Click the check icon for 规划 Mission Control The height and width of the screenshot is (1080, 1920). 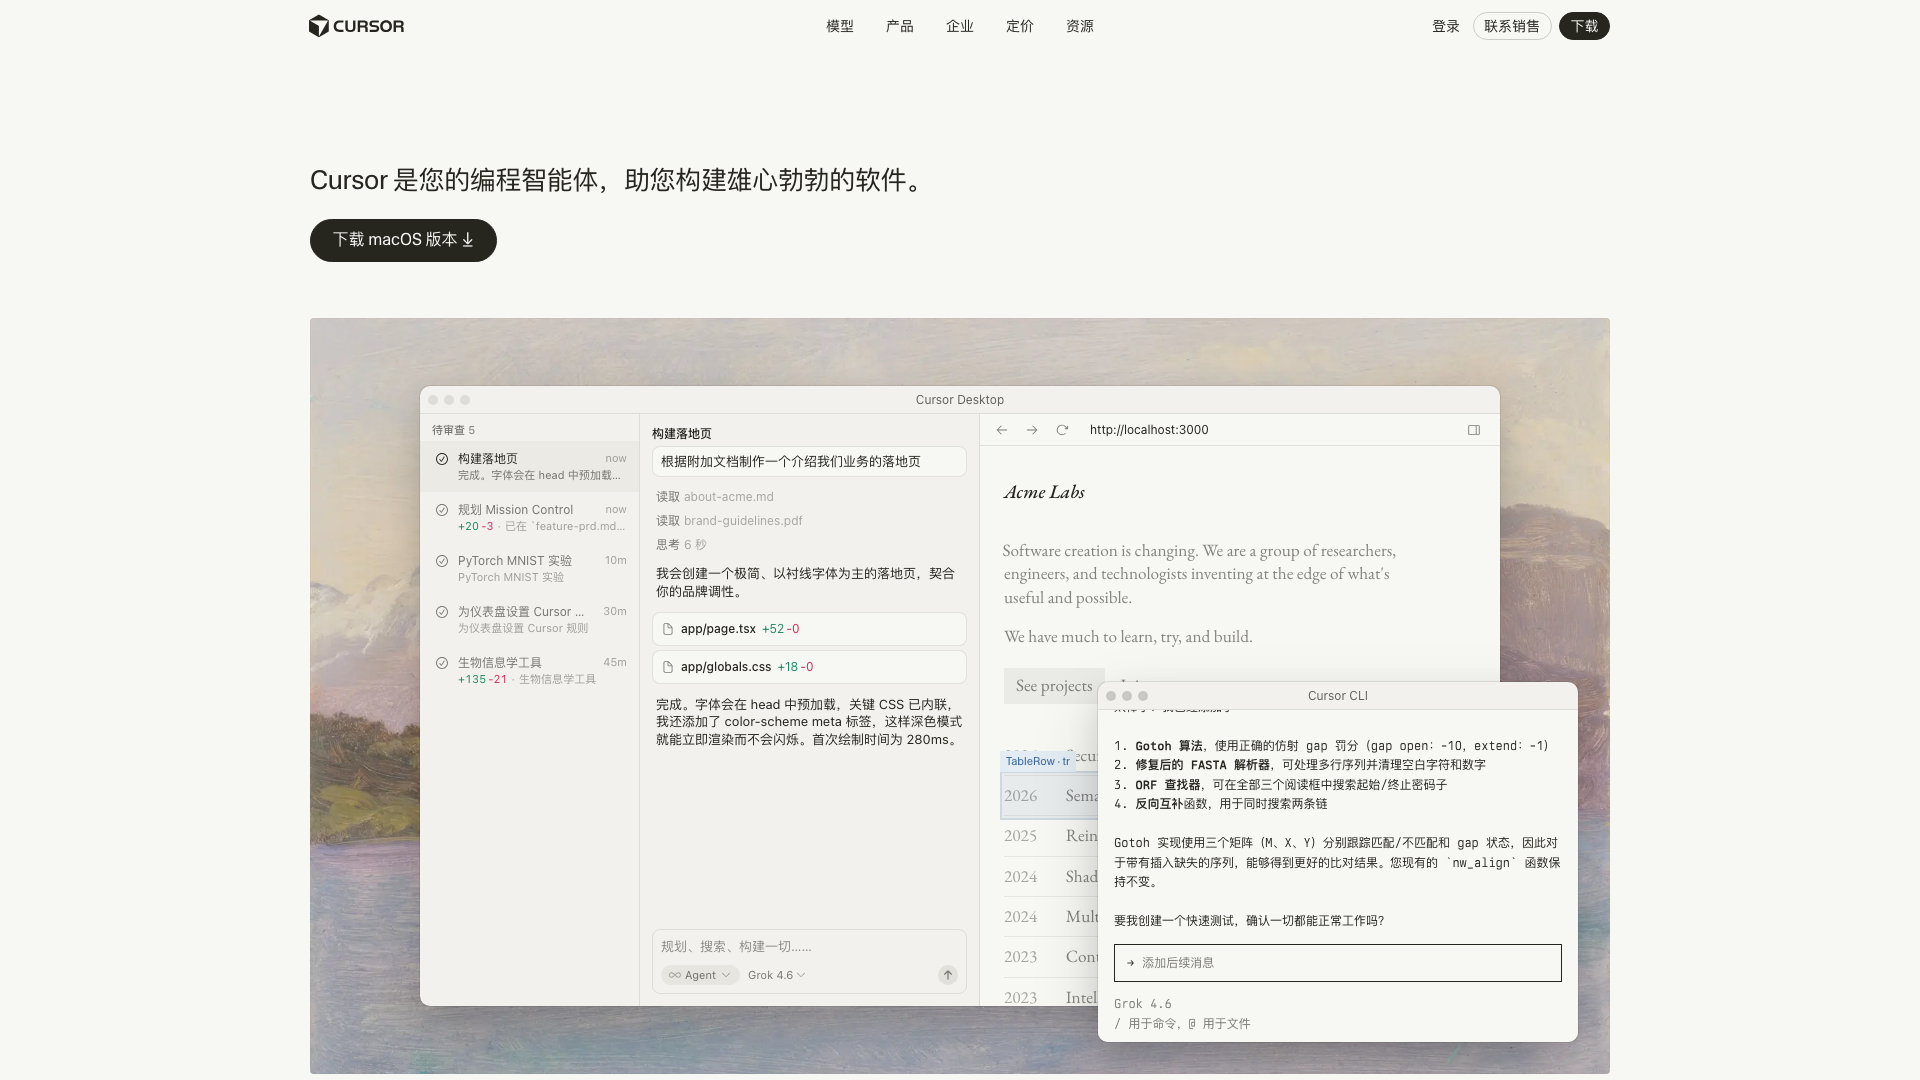(442, 510)
